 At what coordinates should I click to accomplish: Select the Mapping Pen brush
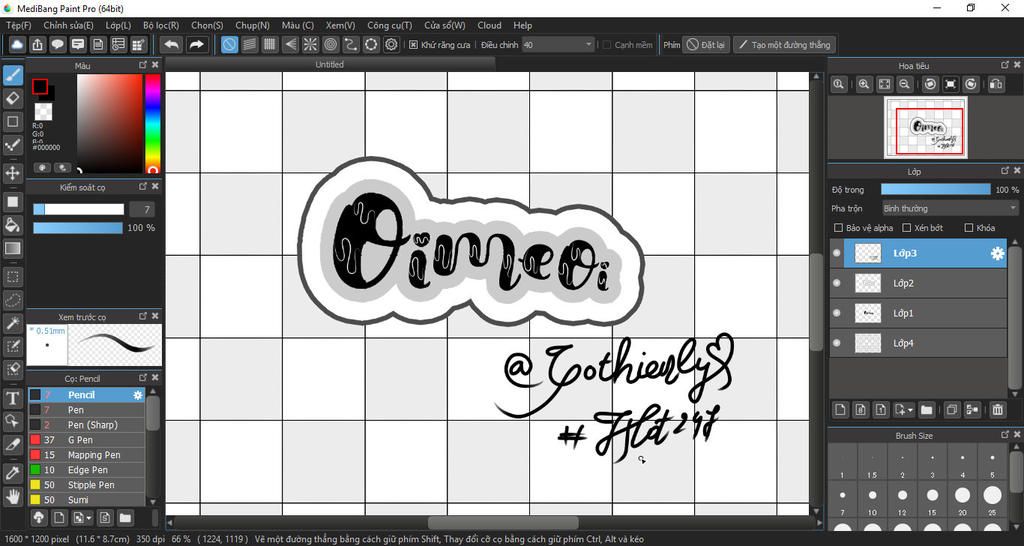tap(86, 455)
